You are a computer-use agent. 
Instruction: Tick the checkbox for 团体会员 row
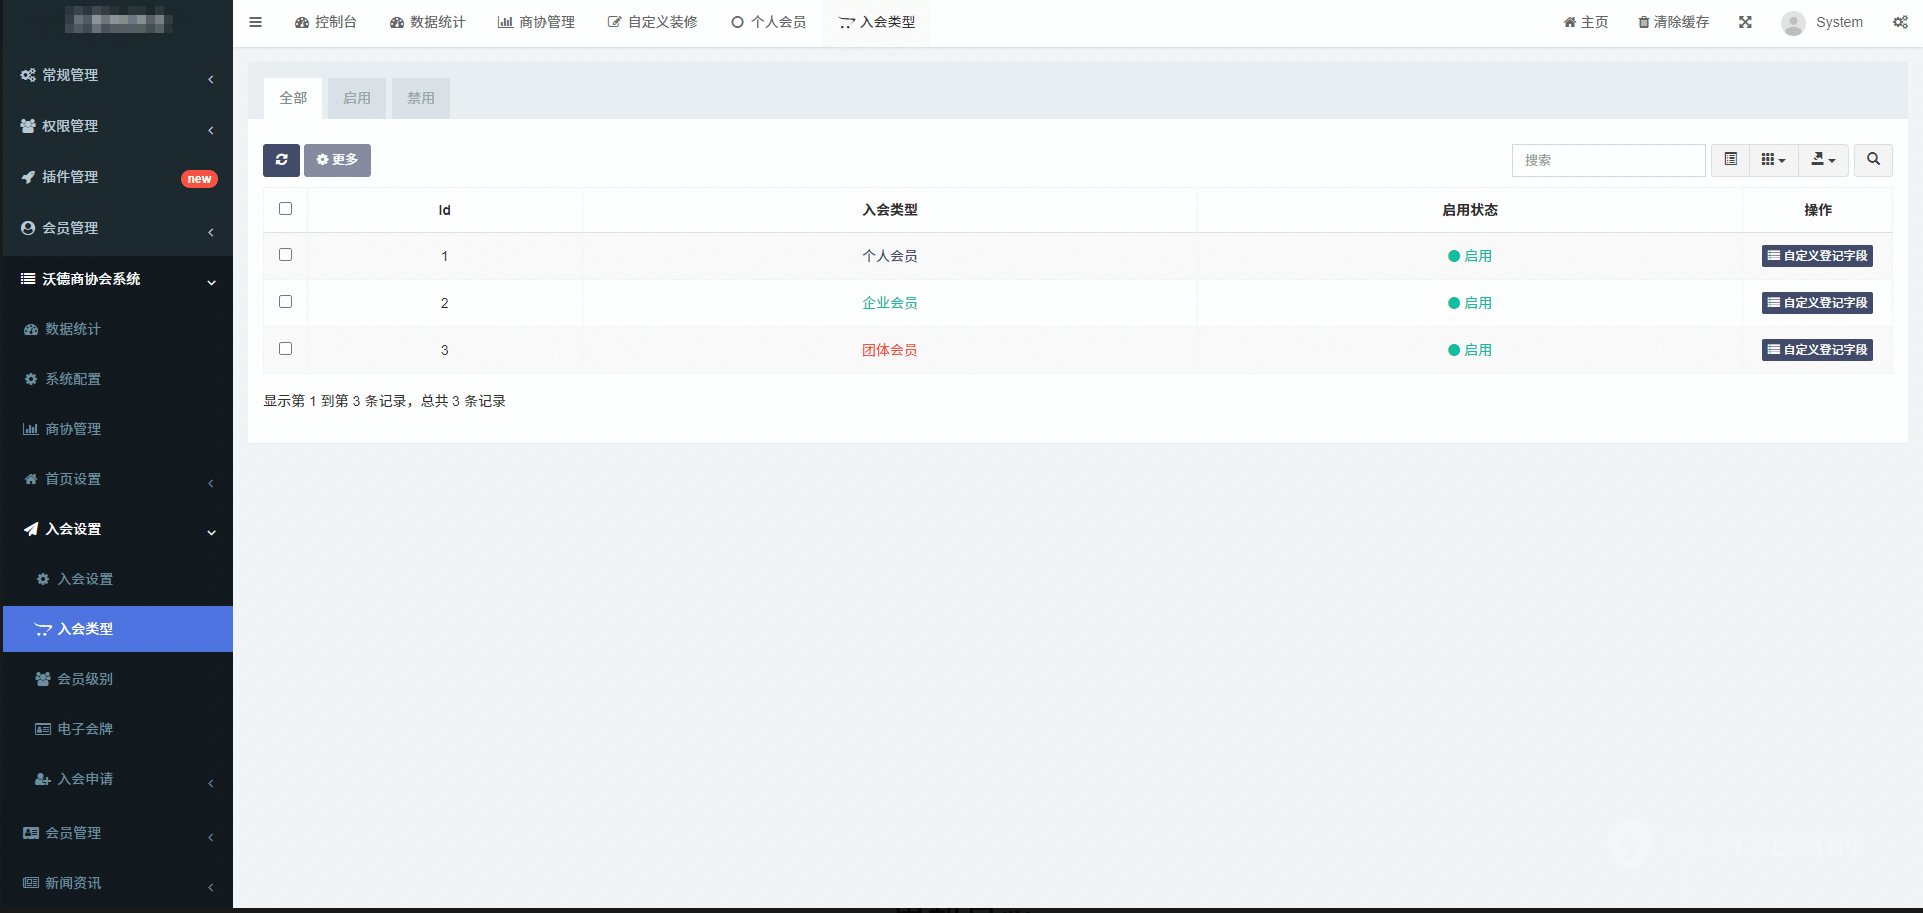(x=285, y=349)
